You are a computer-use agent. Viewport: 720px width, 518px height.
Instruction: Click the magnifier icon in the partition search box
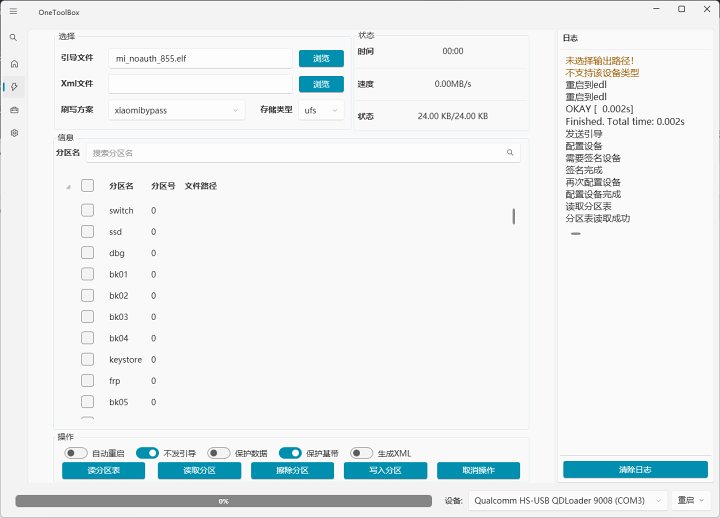[510, 153]
